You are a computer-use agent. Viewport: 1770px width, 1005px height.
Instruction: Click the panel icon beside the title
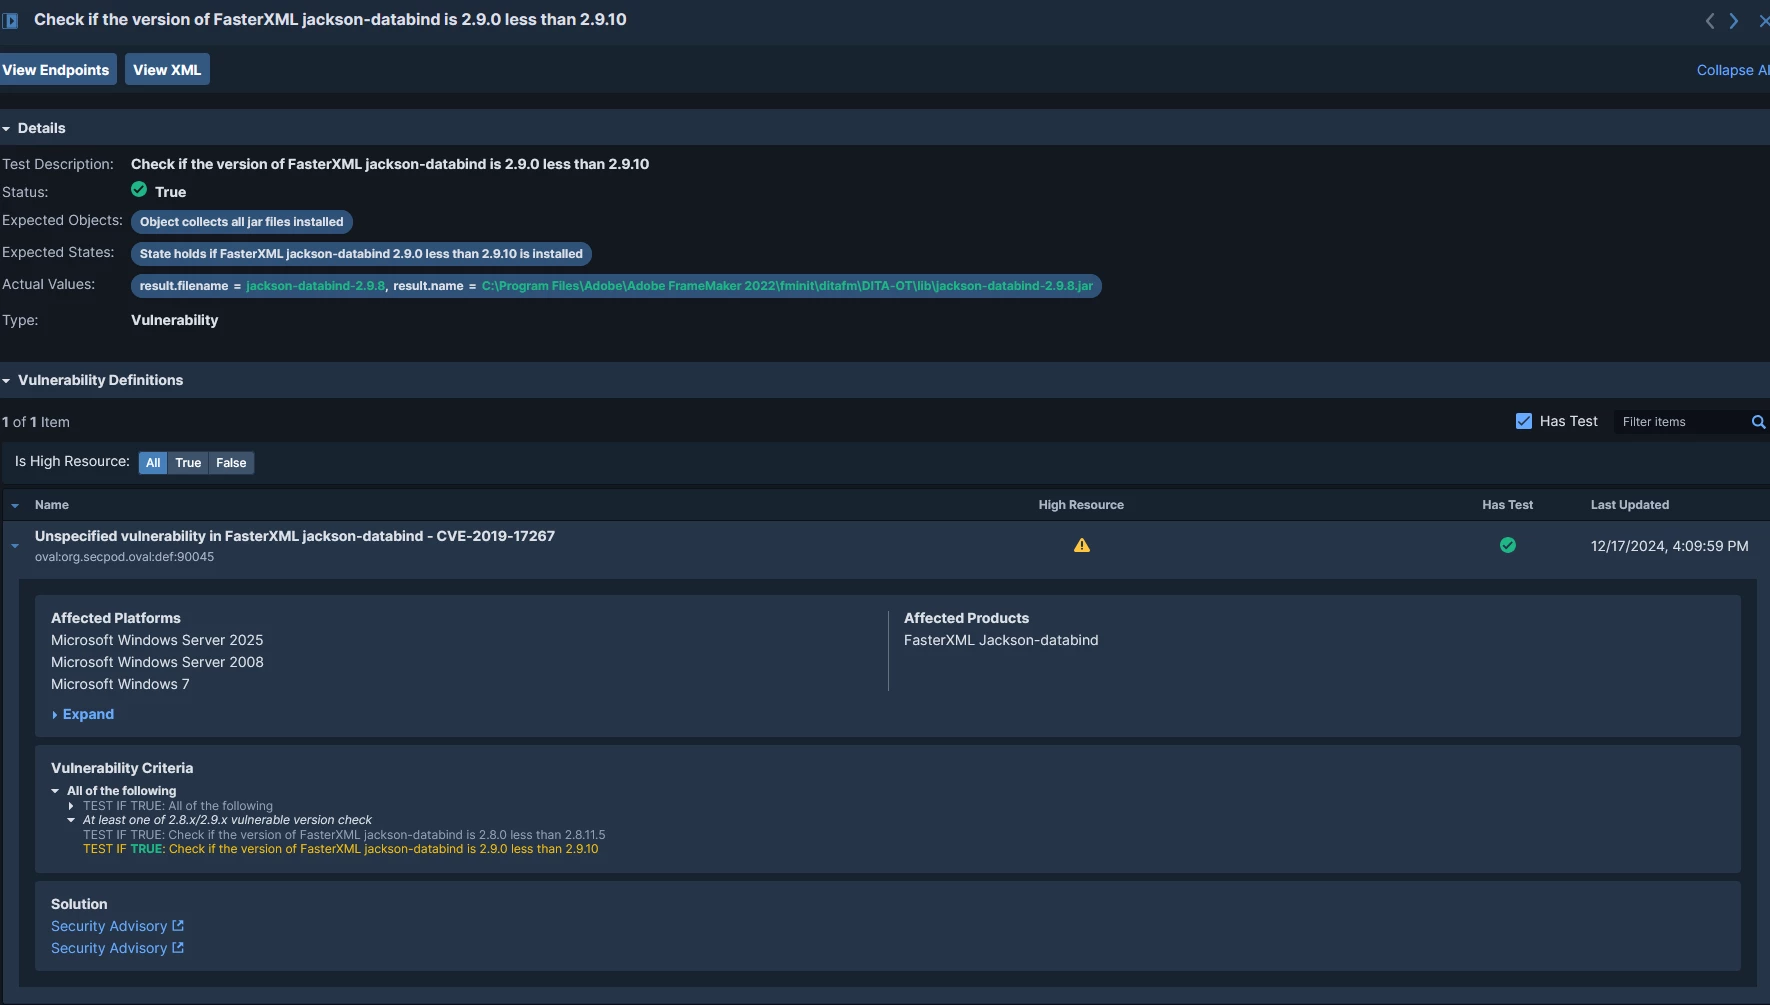(x=10, y=20)
